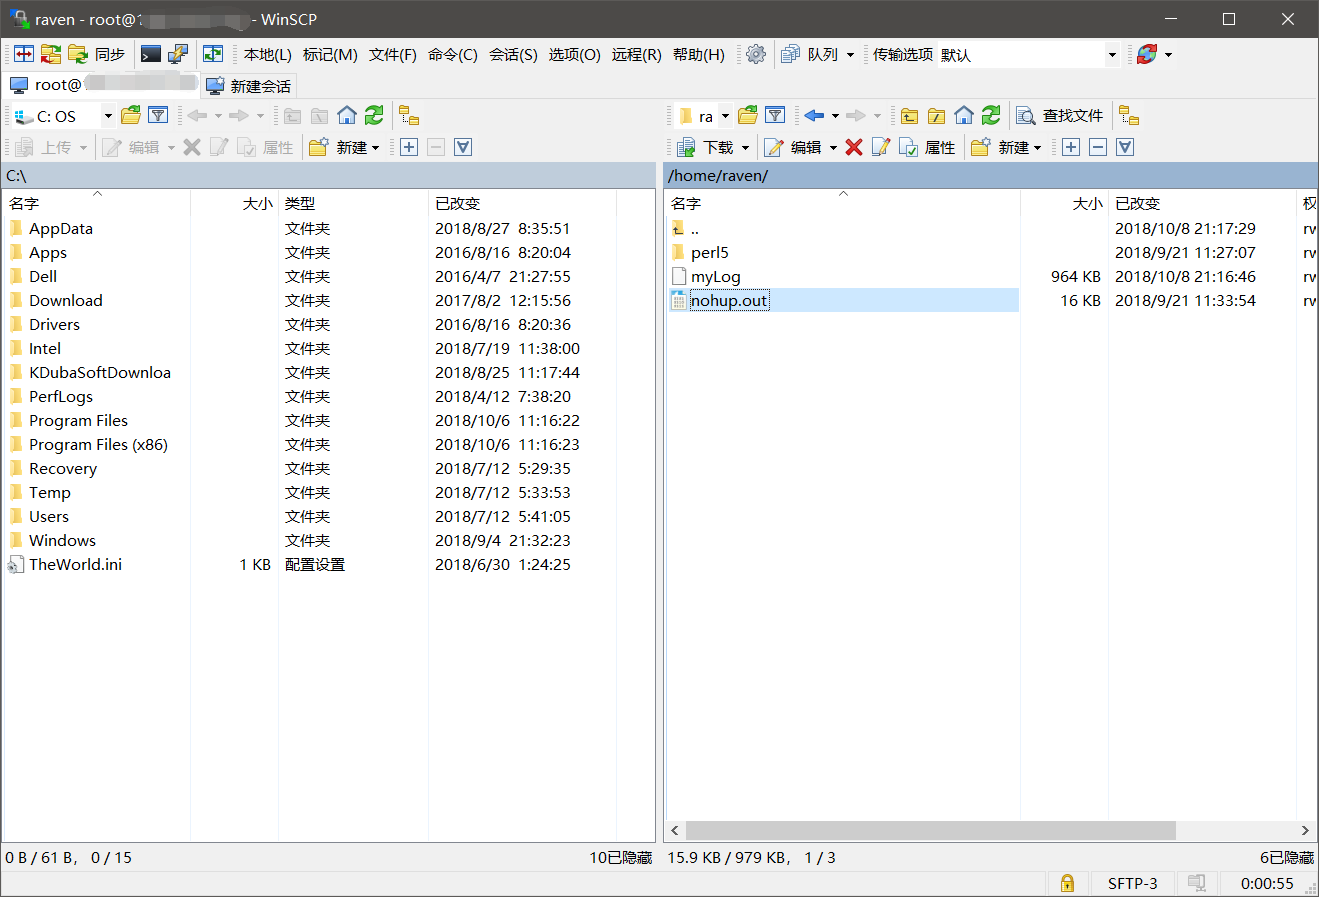Go to remote root directory icon
This screenshot has height=897, width=1319.
click(x=936, y=116)
